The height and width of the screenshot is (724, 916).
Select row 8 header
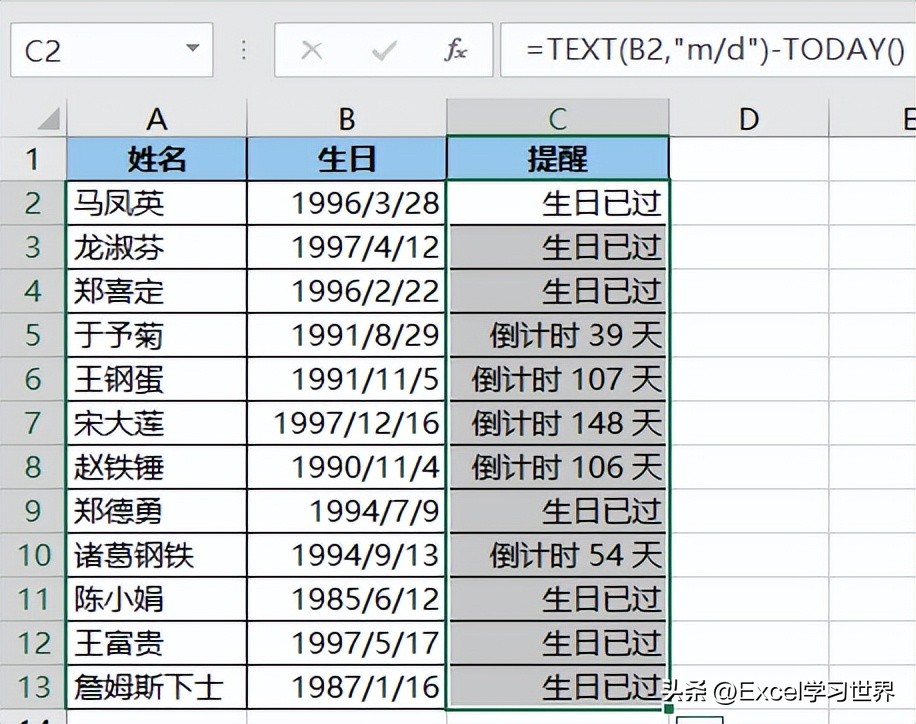(33, 467)
